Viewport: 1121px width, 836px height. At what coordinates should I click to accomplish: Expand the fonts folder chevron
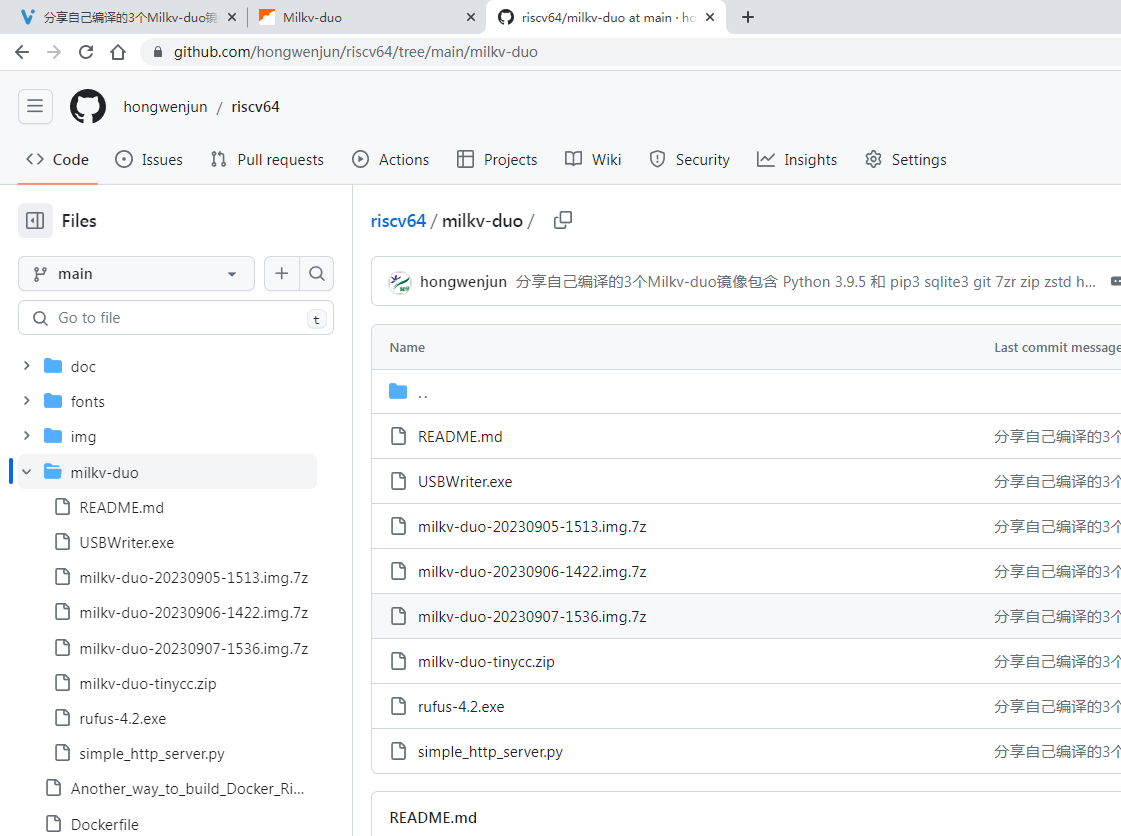(26, 401)
